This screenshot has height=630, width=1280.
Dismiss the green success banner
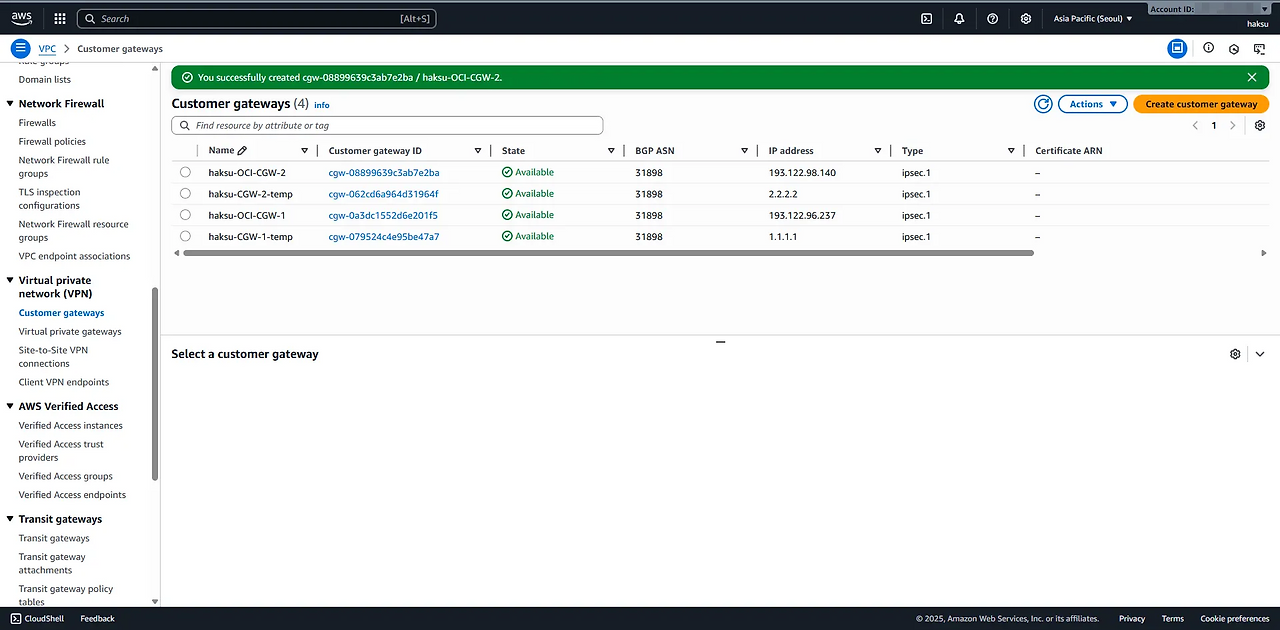point(1252,77)
